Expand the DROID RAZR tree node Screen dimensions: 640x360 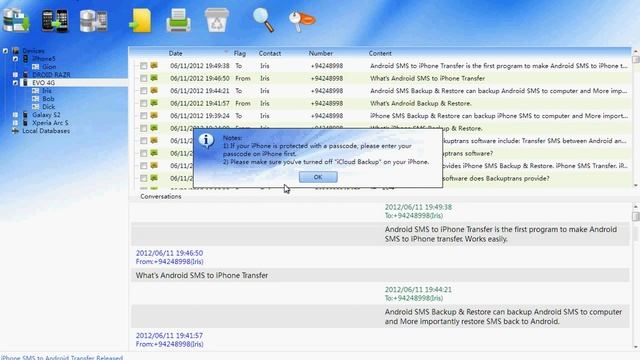pyautogui.click(x=15, y=75)
